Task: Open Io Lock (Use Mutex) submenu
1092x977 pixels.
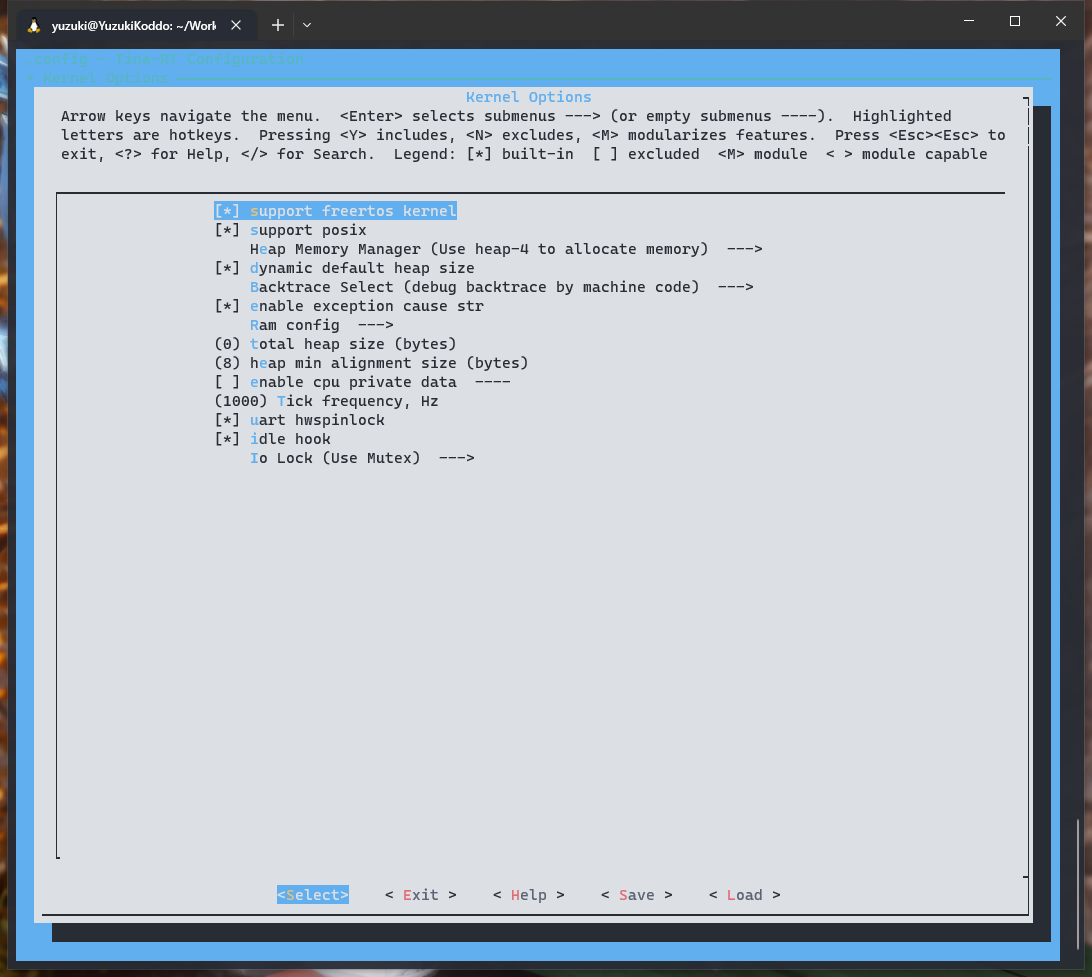Action: coord(361,458)
